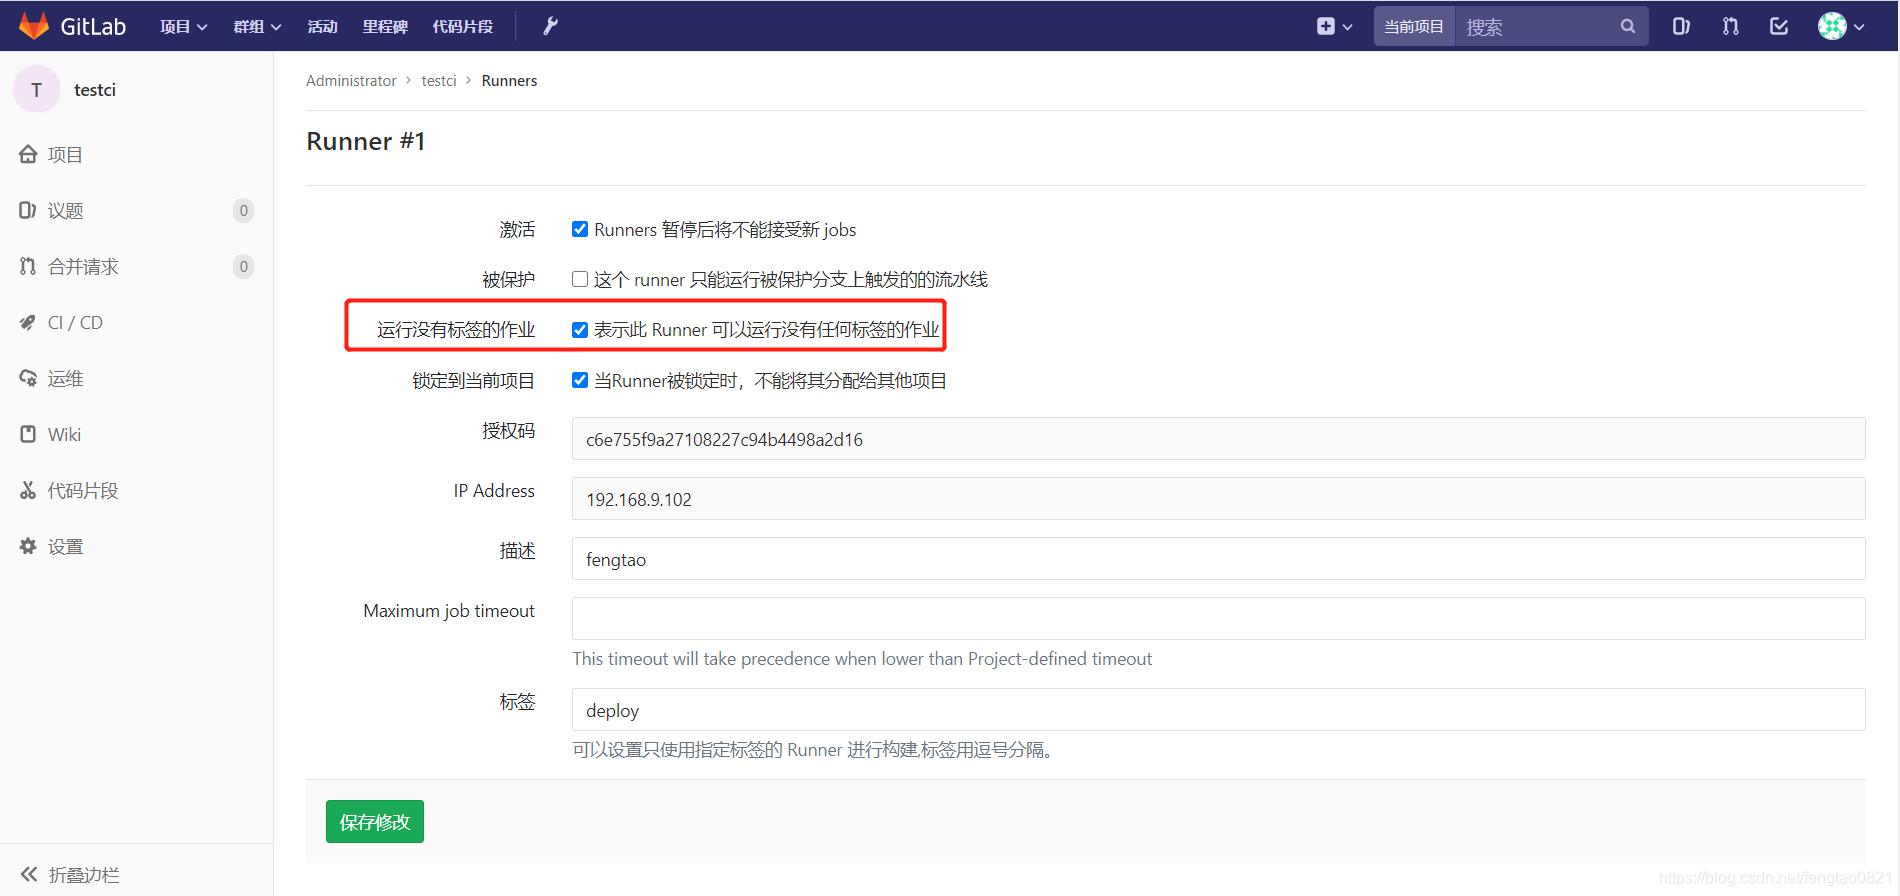Open the to-do list checkmark icon
The image size is (1900, 896).
pyautogui.click(x=1779, y=26)
